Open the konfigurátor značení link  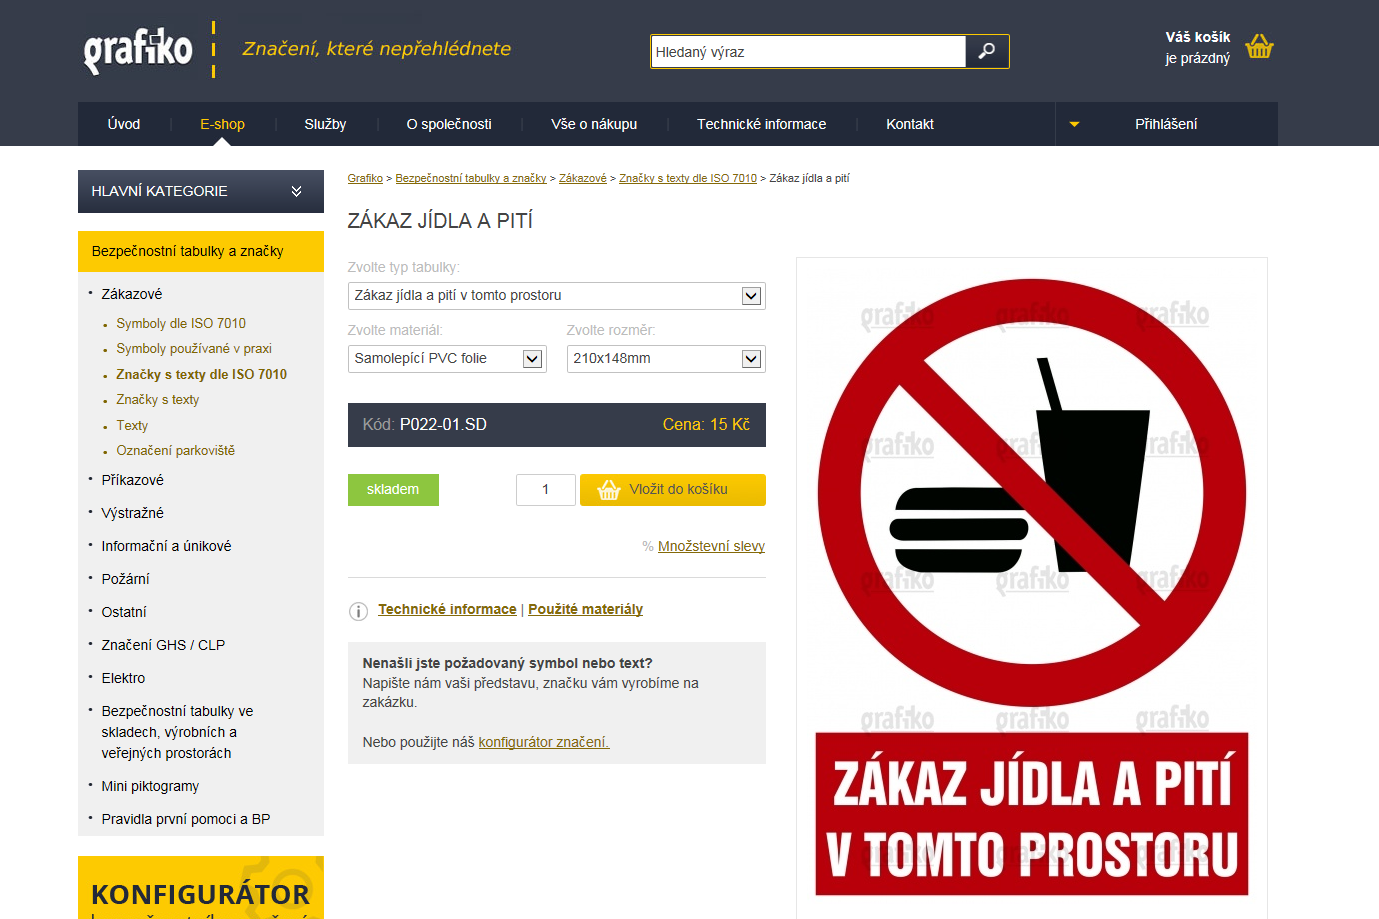544,742
